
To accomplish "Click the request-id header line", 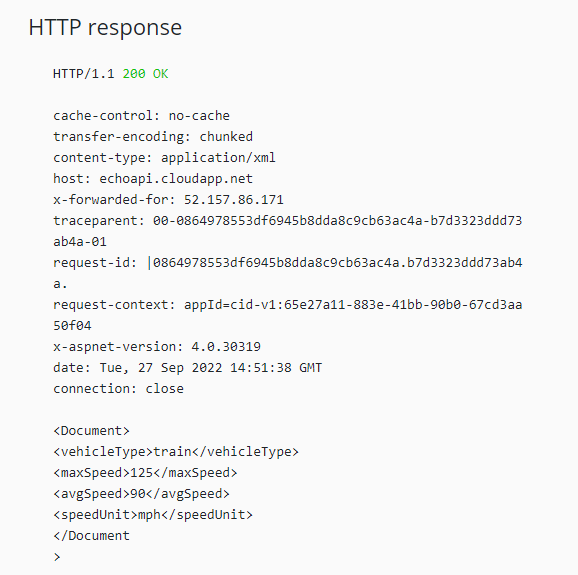I will 288,273.
